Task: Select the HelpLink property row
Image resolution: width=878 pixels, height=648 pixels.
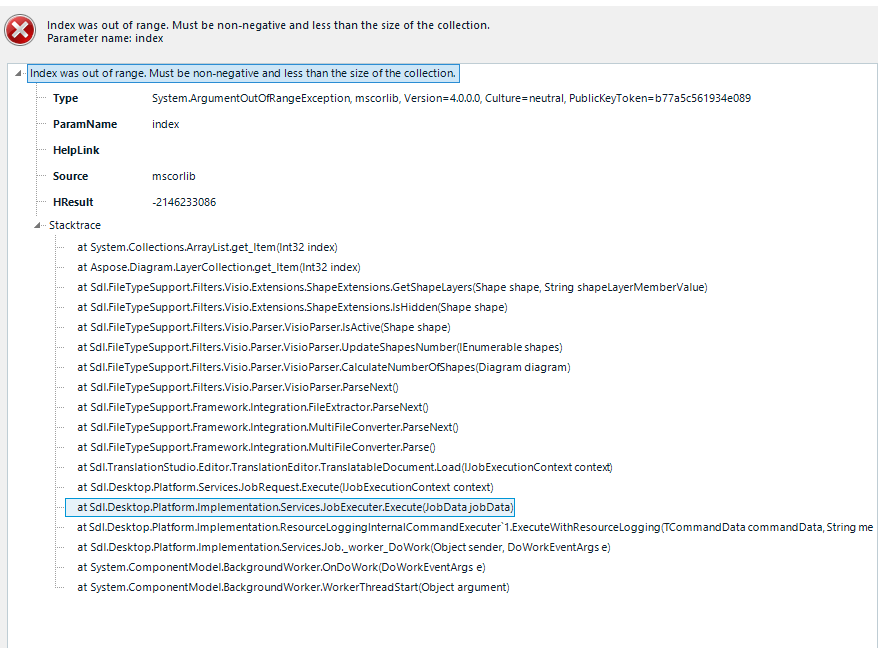Action: coord(75,150)
